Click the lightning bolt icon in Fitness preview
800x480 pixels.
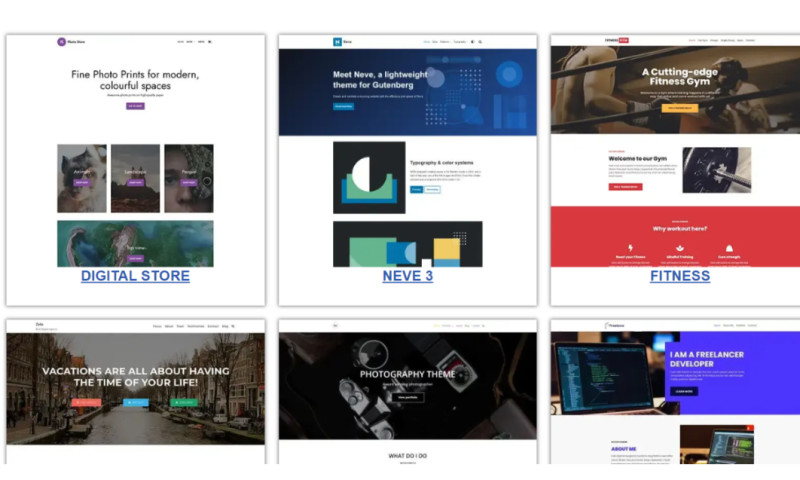pyautogui.click(x=630, y=248)
